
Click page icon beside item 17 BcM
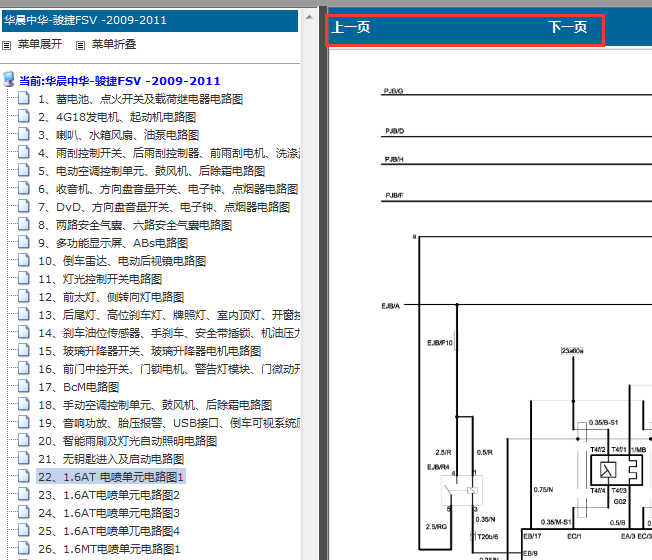click(x=24, y=386)
